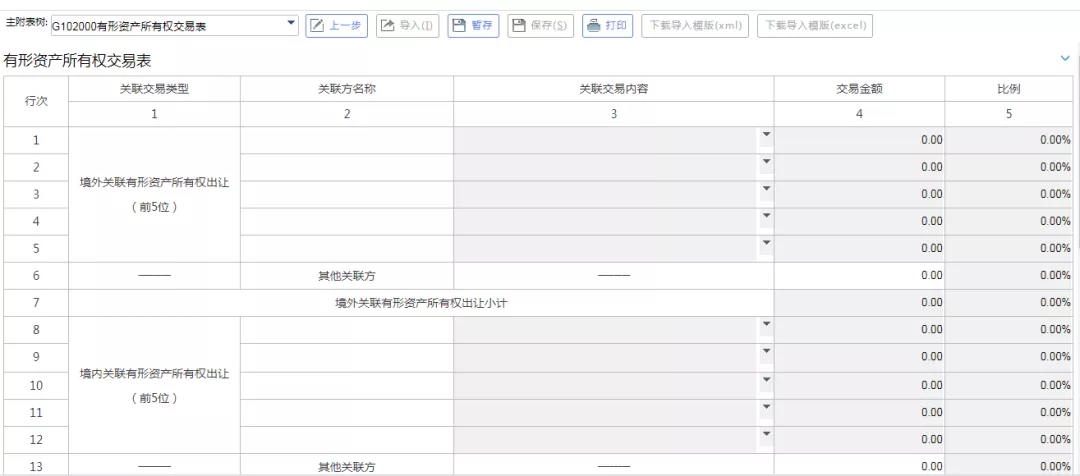This screenshot has height=476, width=1080.
Task: Open row 1 关联交易内容 dropdown arrow
Action: (766, 135)
